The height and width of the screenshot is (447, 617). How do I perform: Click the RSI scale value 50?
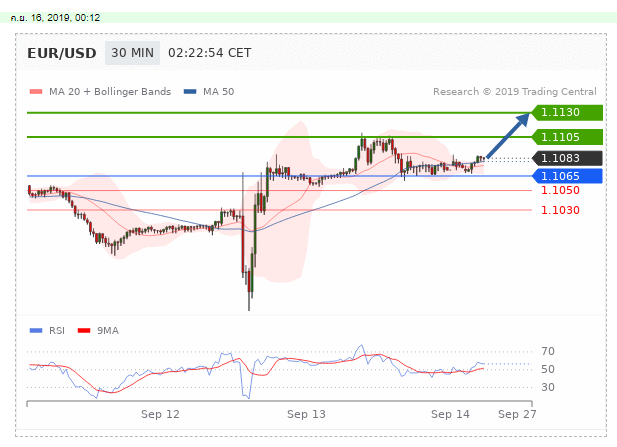click(x=548, y=369)
